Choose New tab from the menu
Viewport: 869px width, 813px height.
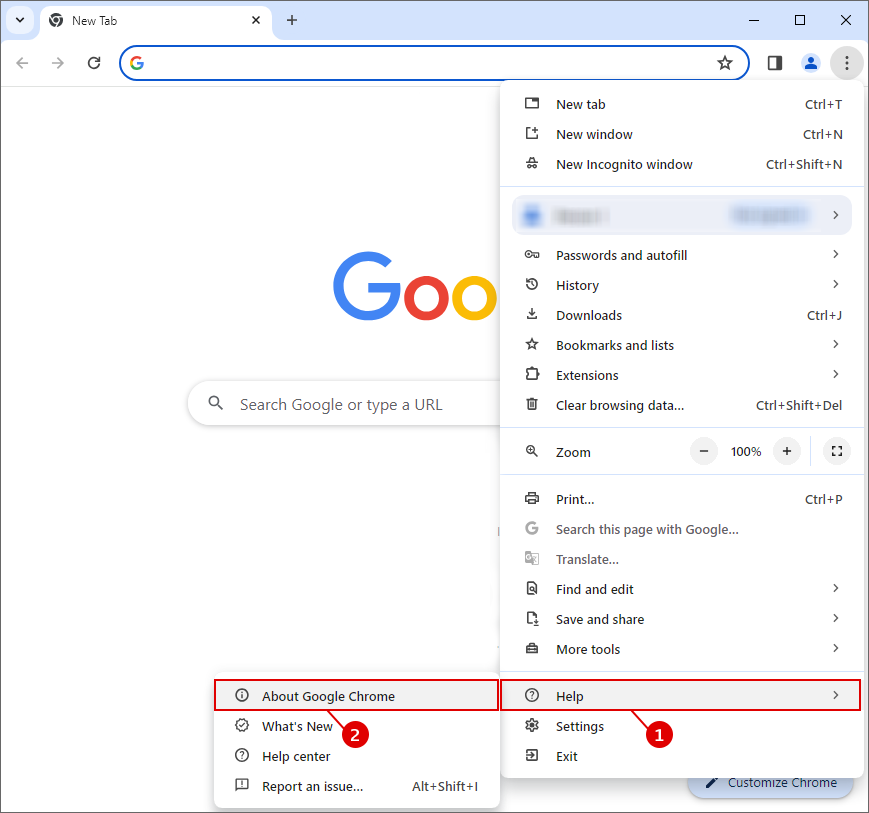(683, 105)
